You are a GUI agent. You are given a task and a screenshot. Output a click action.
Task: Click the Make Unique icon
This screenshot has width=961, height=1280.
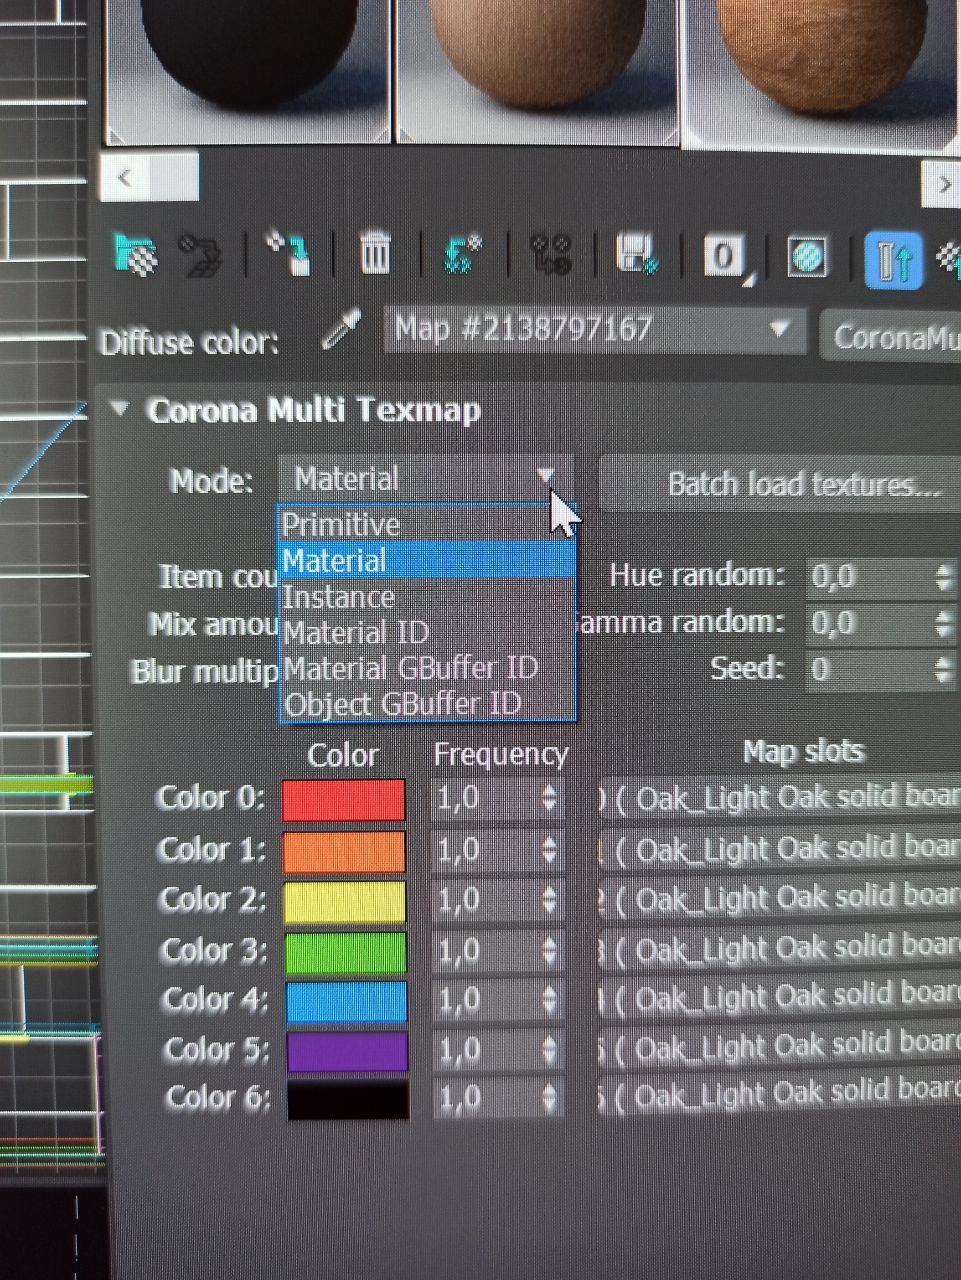[551, 254]
